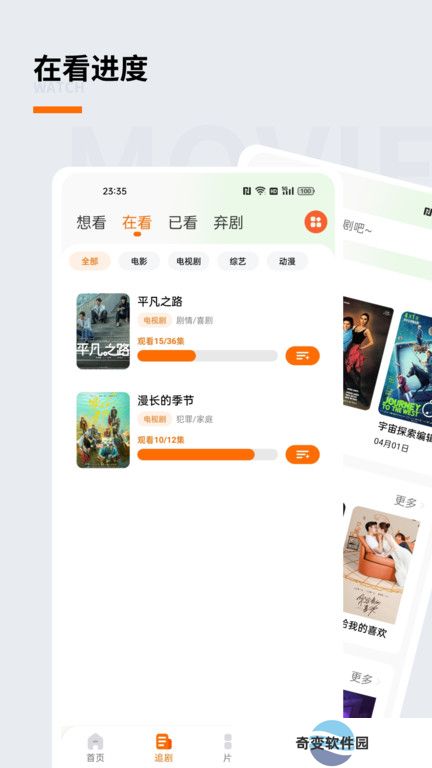This screenshot has height=768, width=432.
Task: Tap the playlist add icon for 平凡之路
Action: (302, 356)
